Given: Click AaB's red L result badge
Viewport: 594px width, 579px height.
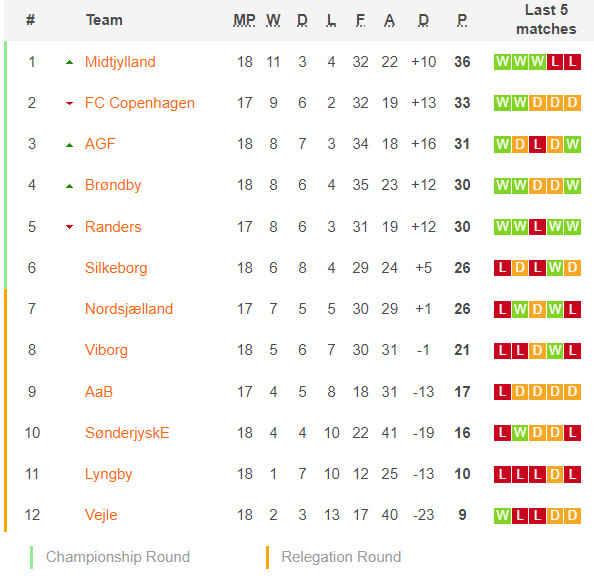Looking at the screenshot, I should (502, 392).
